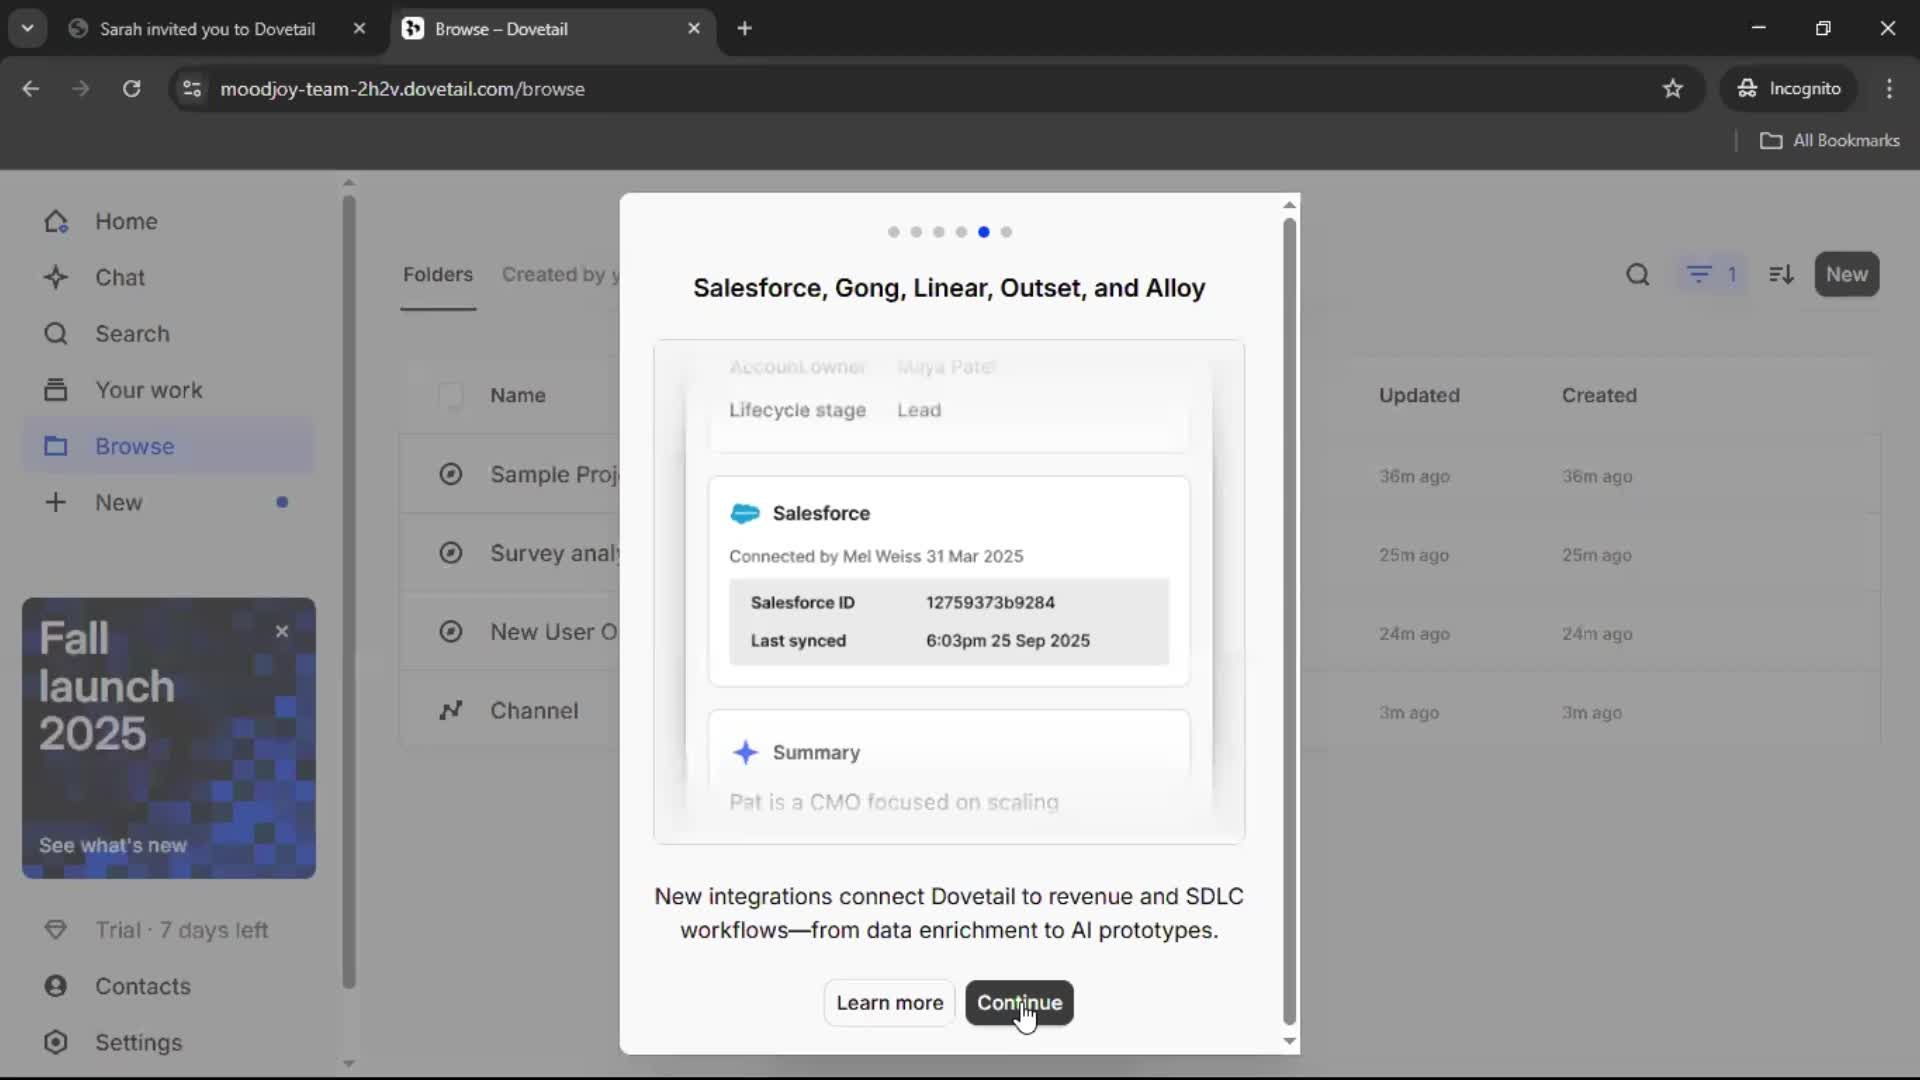The image size is (1920, 1080).
Task: Switch to the Folders tab
Action: [x=438, y=274]
